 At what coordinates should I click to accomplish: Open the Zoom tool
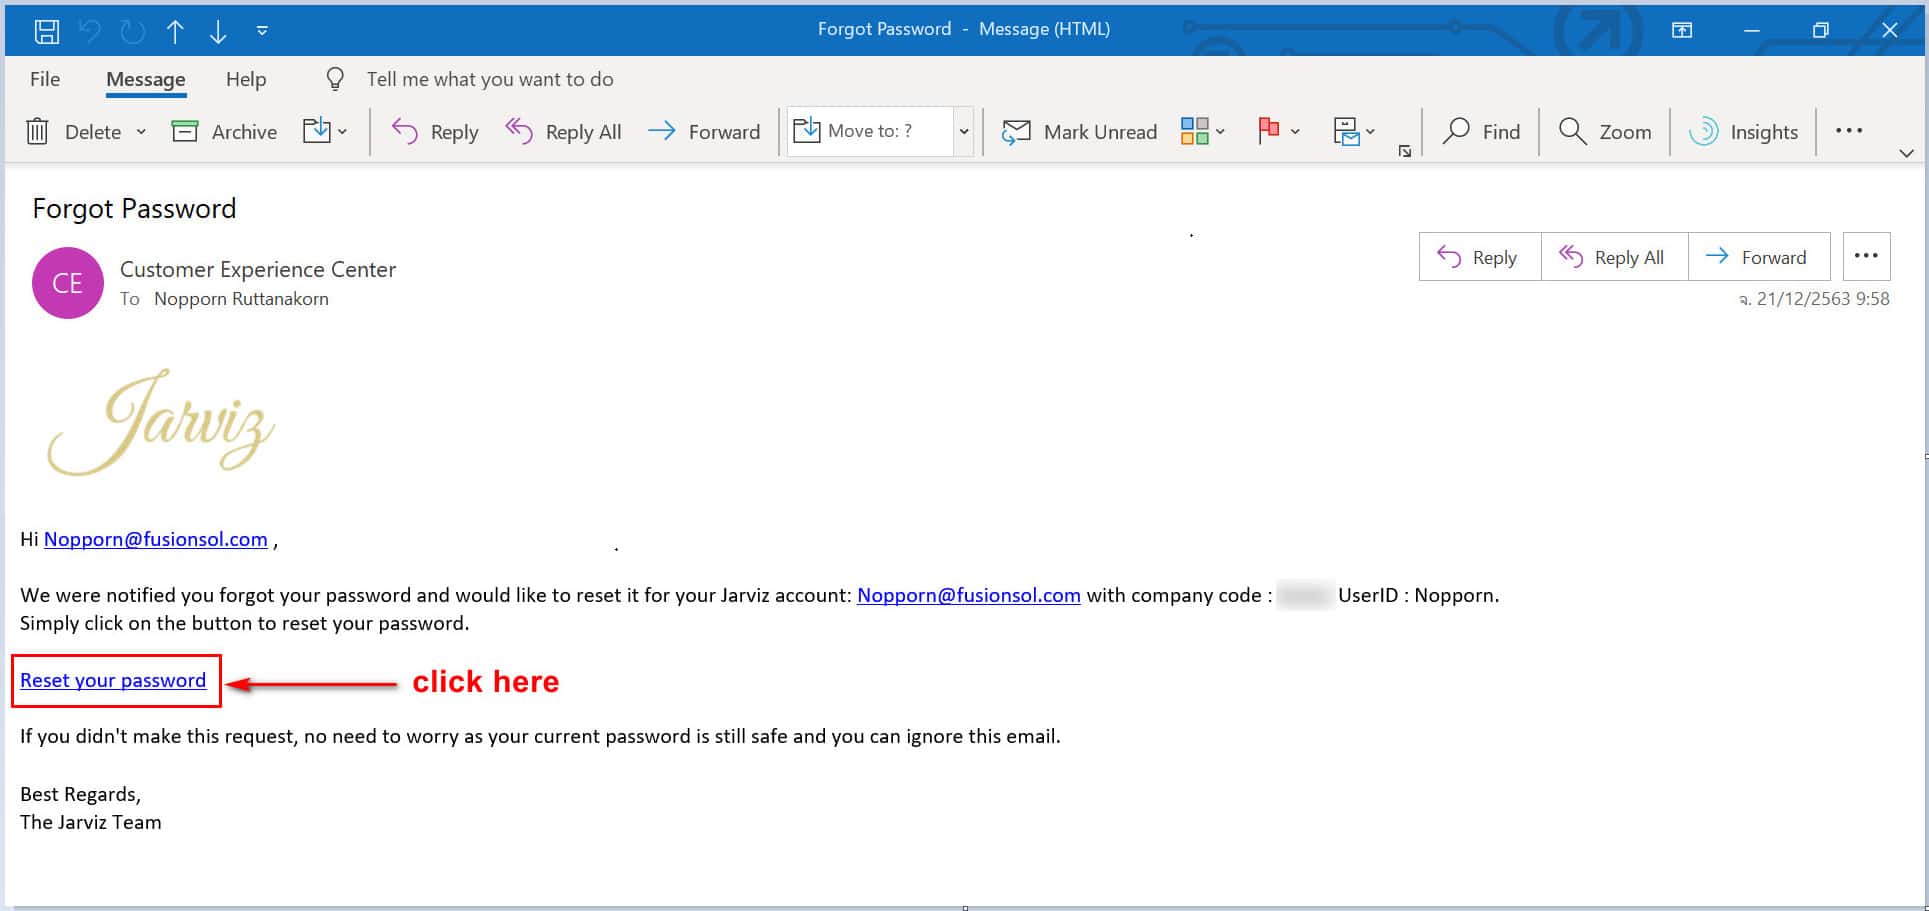pos(1605,132)
